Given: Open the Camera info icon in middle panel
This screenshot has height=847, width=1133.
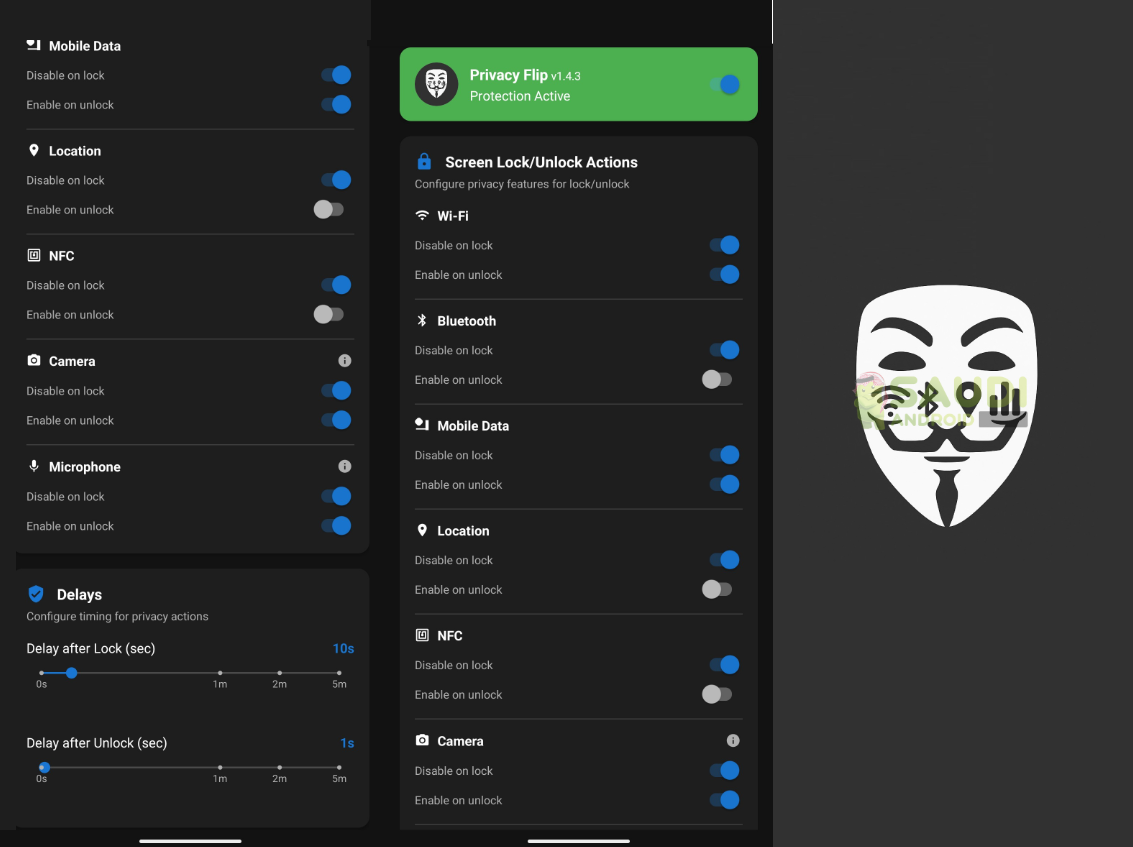Looking at the screenshot, I should pyautogui.click(x=733, y=740).
